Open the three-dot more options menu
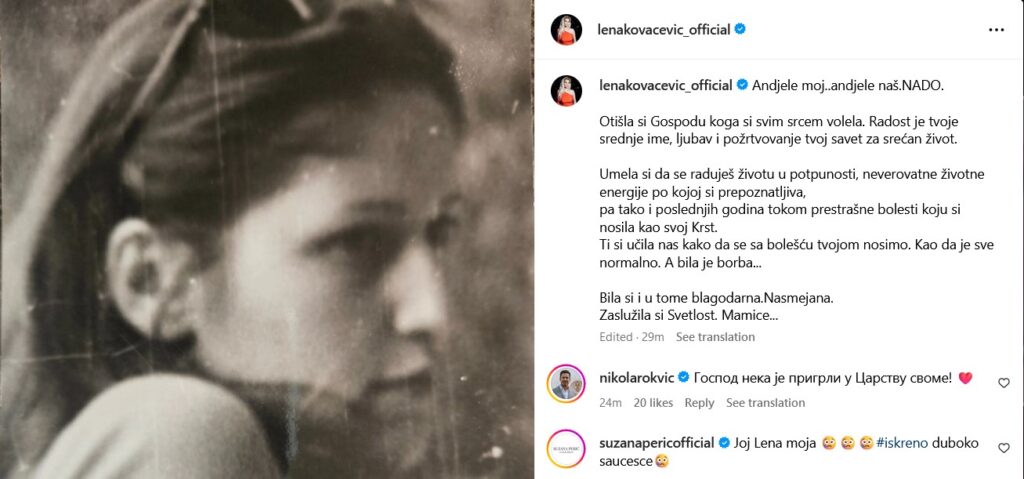1024x479 pixels. 996,30
